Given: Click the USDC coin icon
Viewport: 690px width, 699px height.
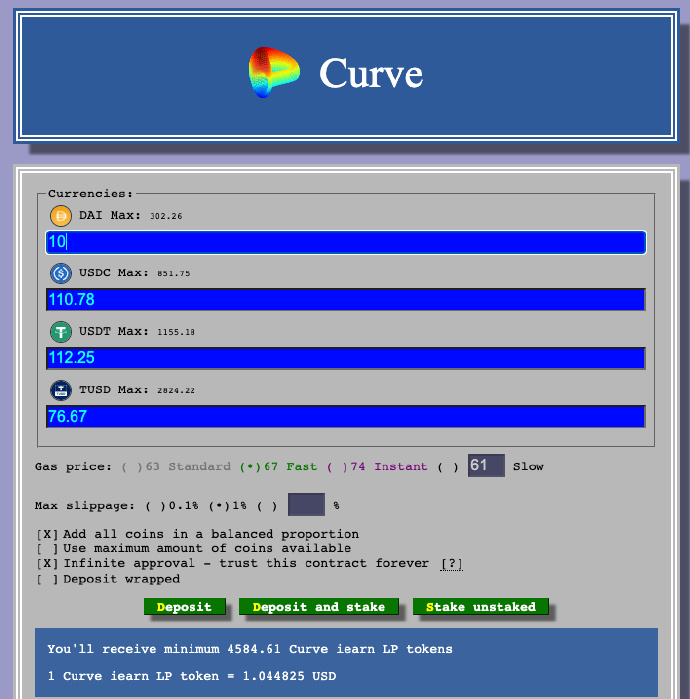Looking at the screenshot, I should click(61, 273).
